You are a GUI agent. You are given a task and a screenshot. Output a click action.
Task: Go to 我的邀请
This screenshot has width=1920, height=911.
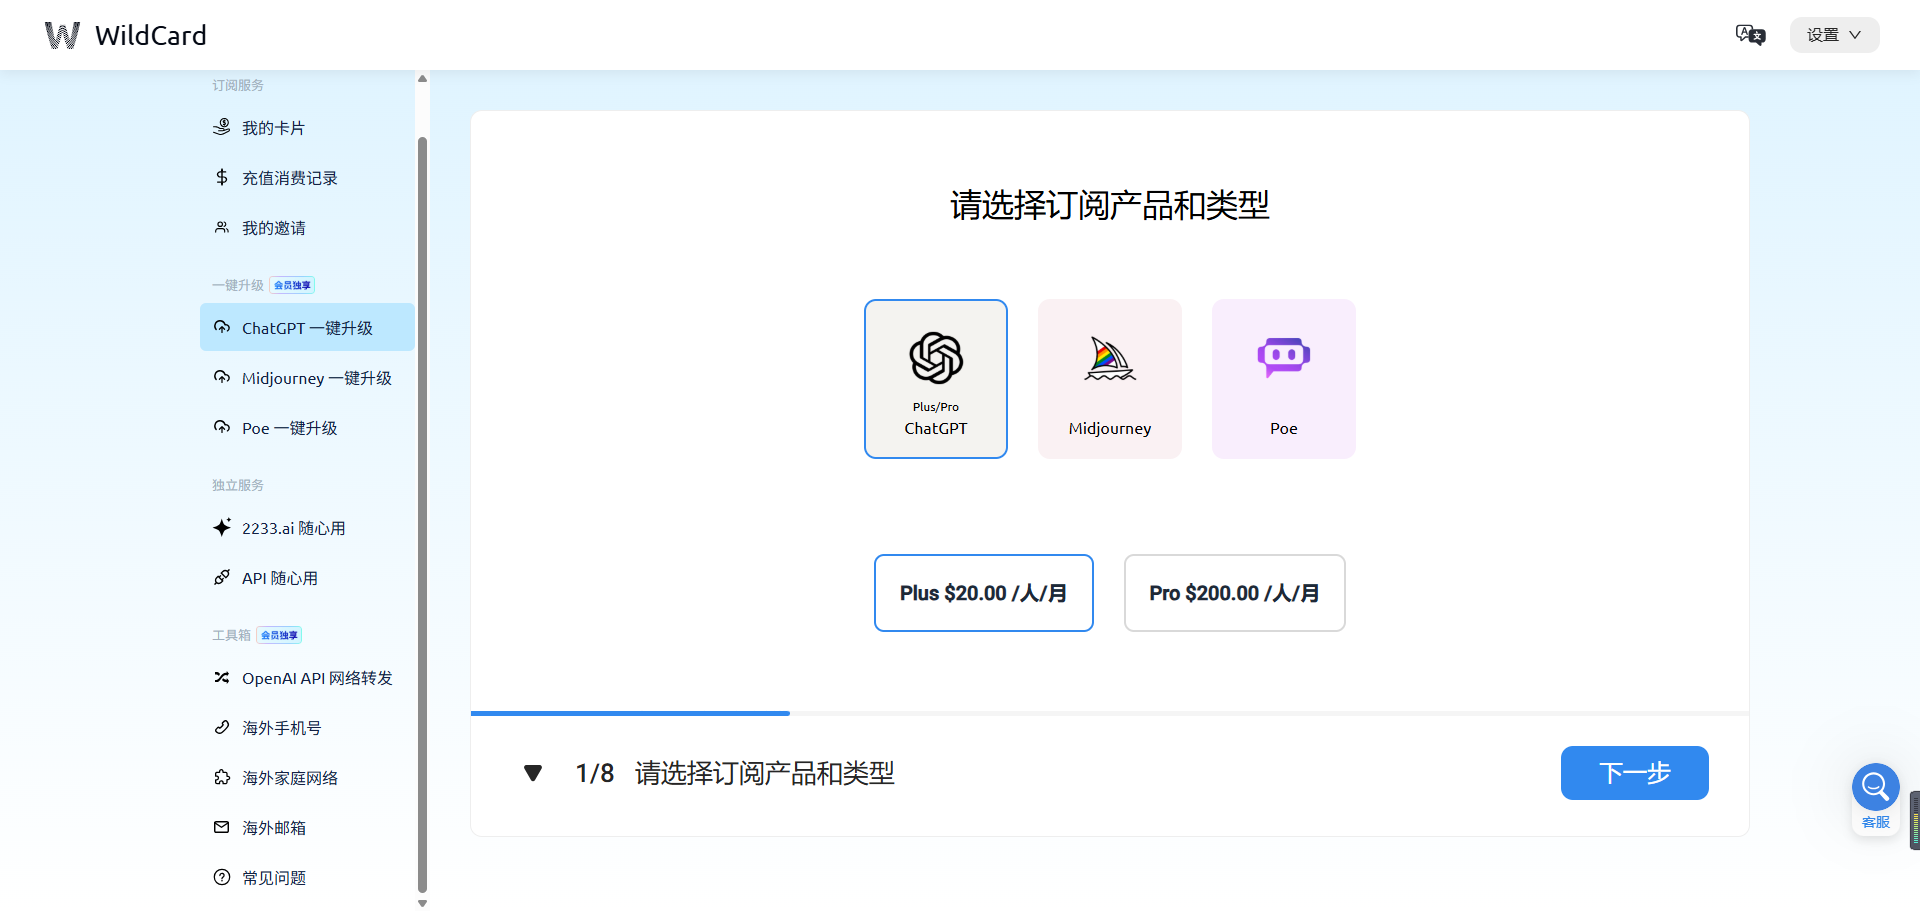point(307,228)
